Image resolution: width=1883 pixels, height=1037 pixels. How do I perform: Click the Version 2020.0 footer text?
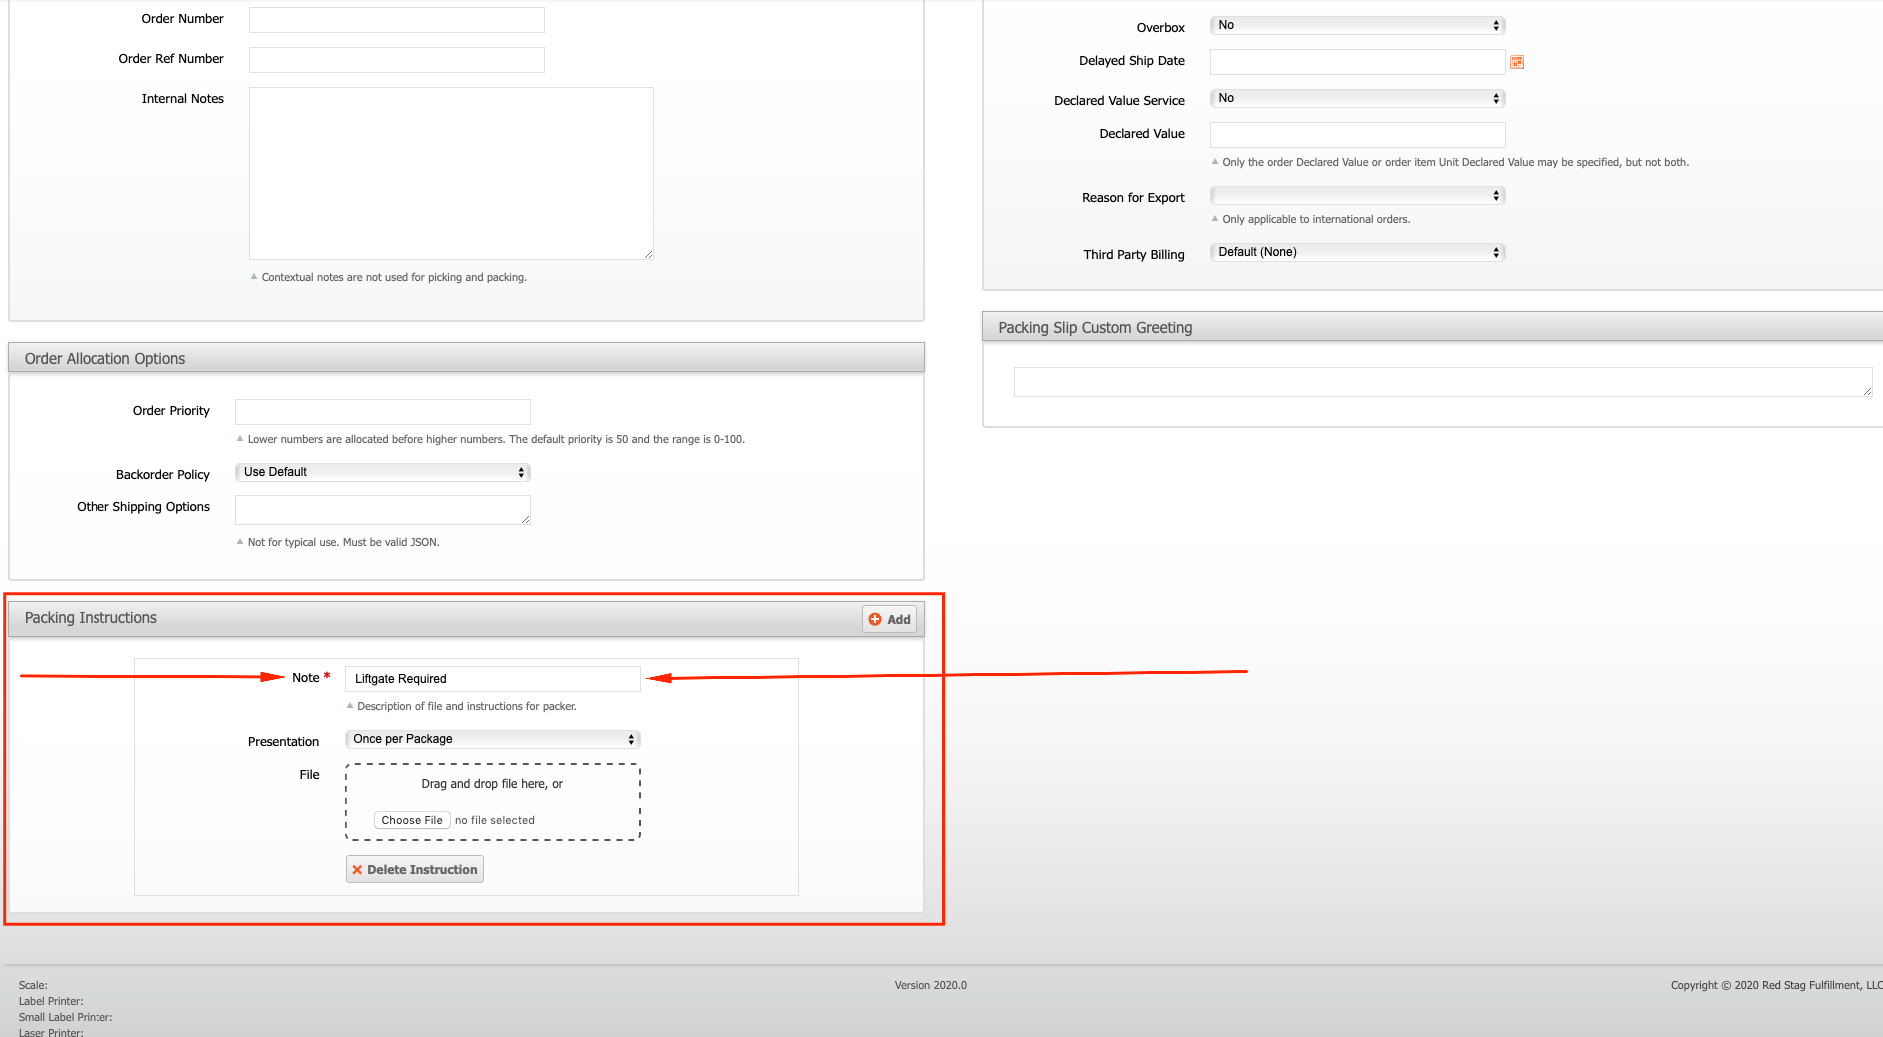click(931, 985)
